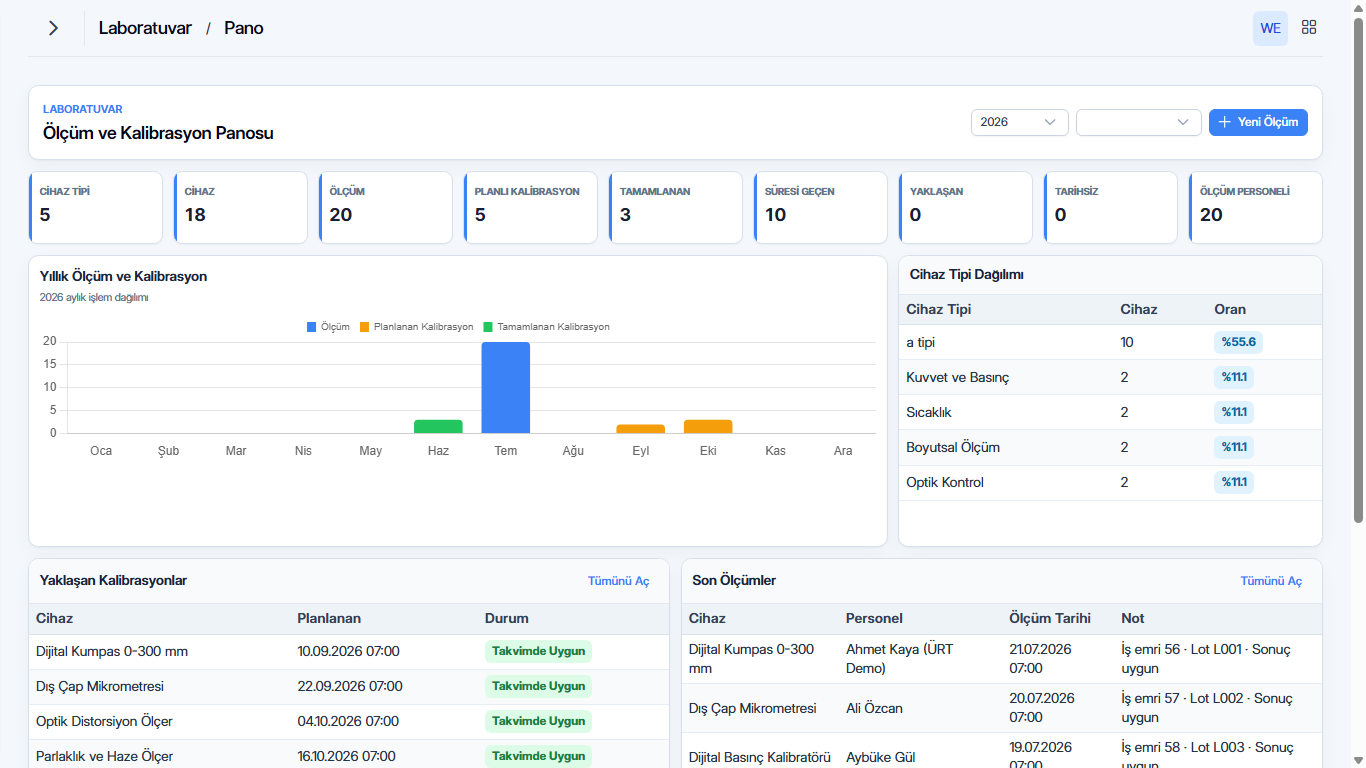The width and height of the screenshot is (1366, 768).
Task: Click the page vertical scrollbar
Action: pos(1358,270)
